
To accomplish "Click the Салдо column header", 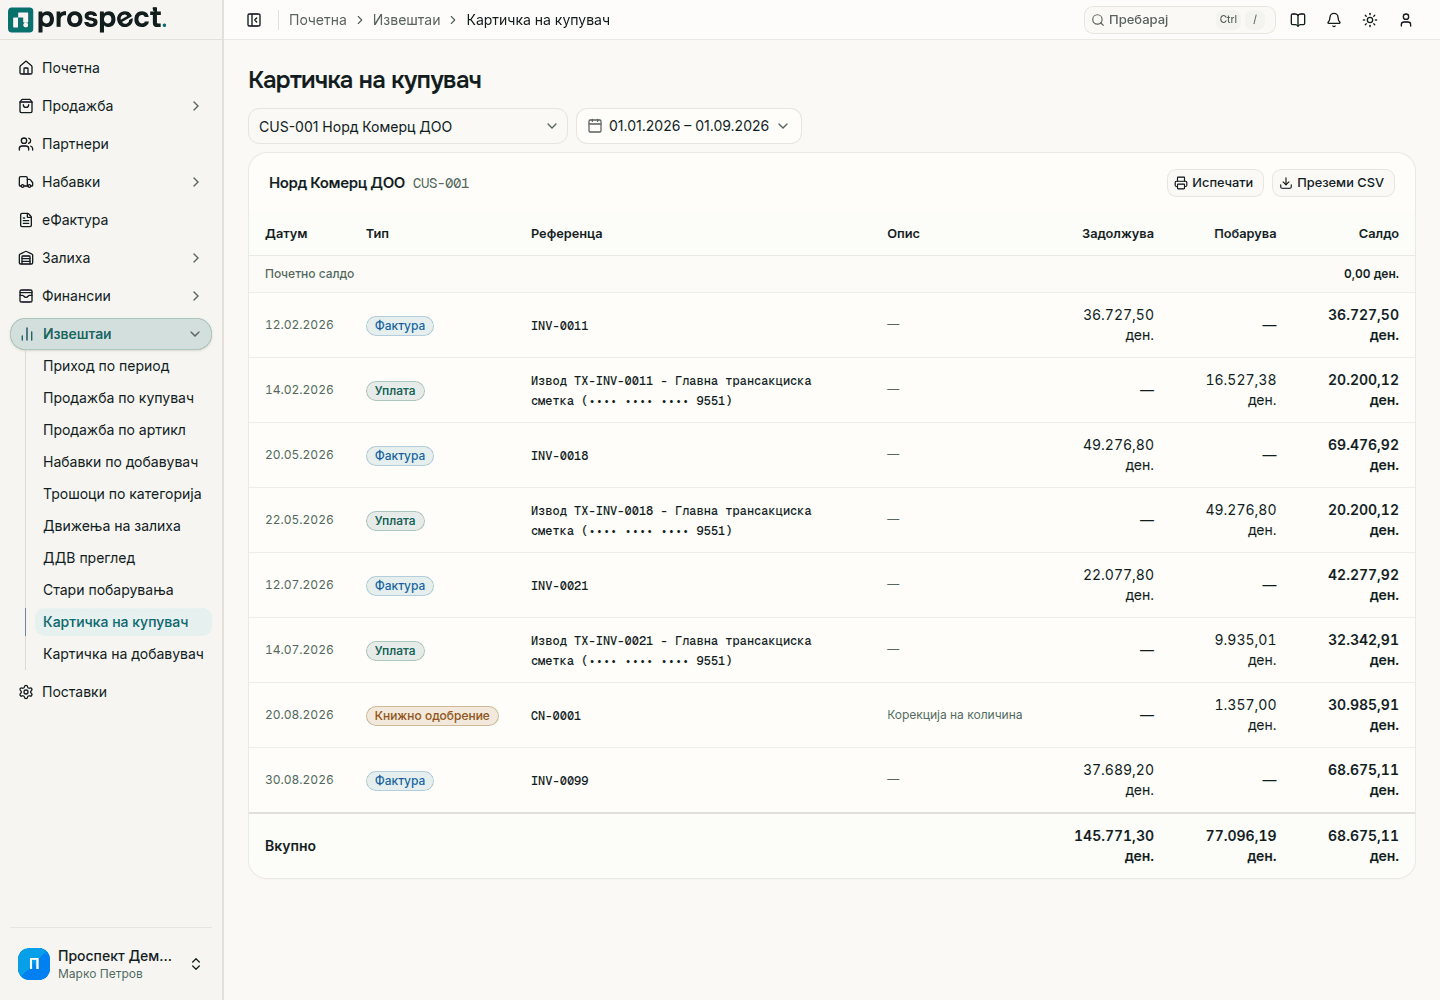I will pyautogui.click(x=1378, y=234).
